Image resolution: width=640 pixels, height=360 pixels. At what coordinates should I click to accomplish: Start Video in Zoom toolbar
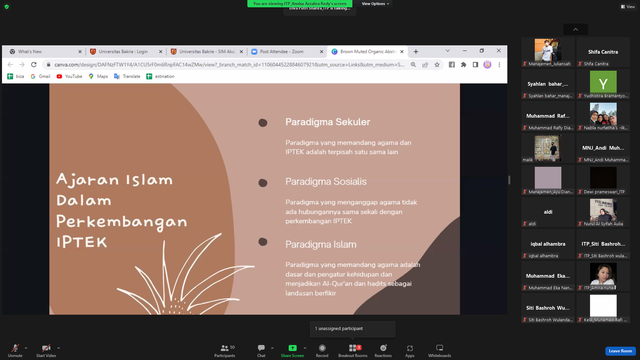[x=46, y=350]
